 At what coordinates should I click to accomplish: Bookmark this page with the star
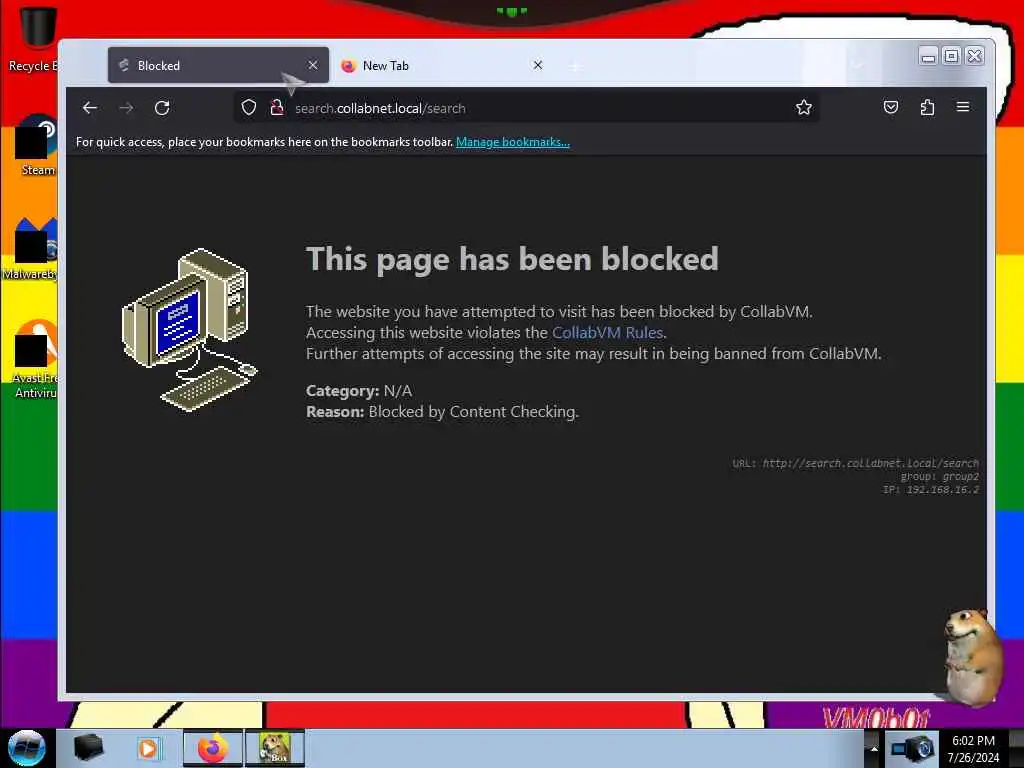click(x=803, y=108)
